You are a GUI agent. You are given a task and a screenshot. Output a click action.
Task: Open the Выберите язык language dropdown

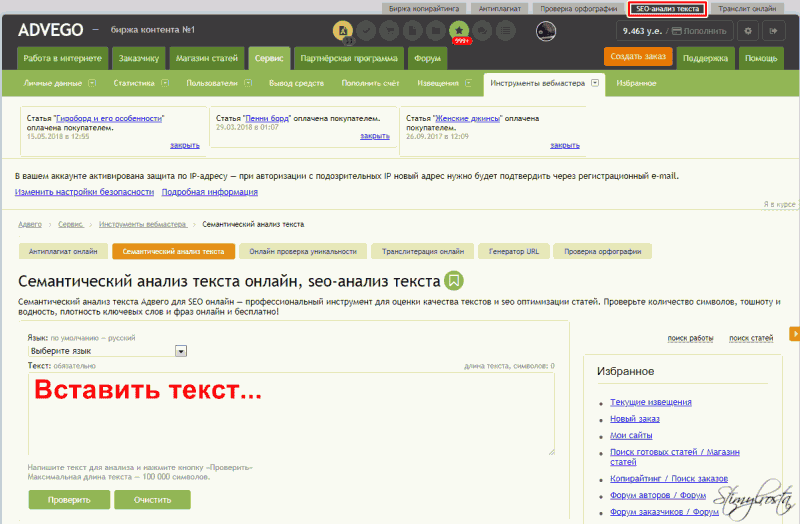coord(107,351)
